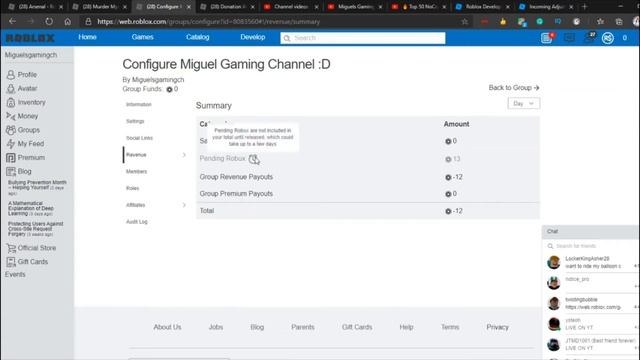This screenshot has width=640, height=360.
Task: Expand the Revenue submenu chevron
Action: pos(184,155)
